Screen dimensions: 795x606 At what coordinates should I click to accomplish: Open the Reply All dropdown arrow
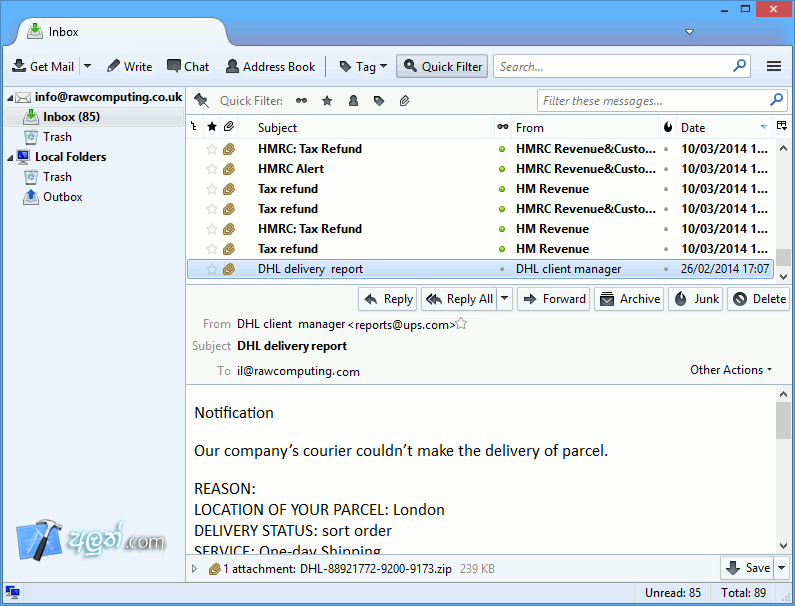[504, 299]
